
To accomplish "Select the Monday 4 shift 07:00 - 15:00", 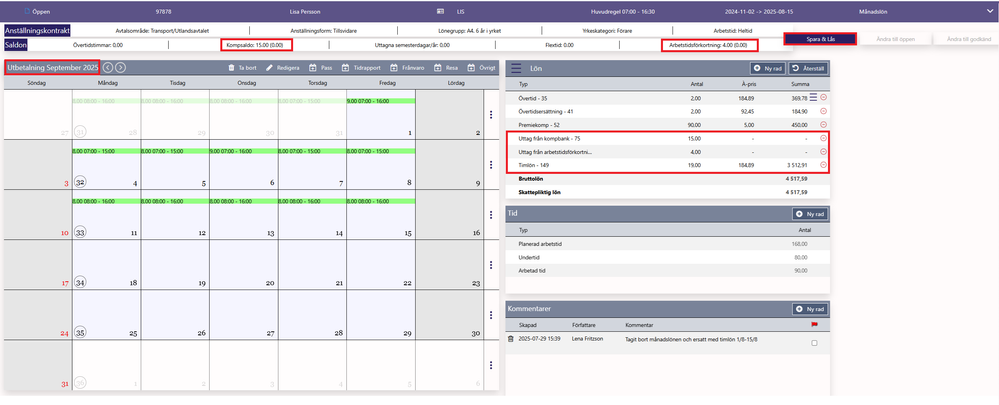I will (x=107, y=151).
